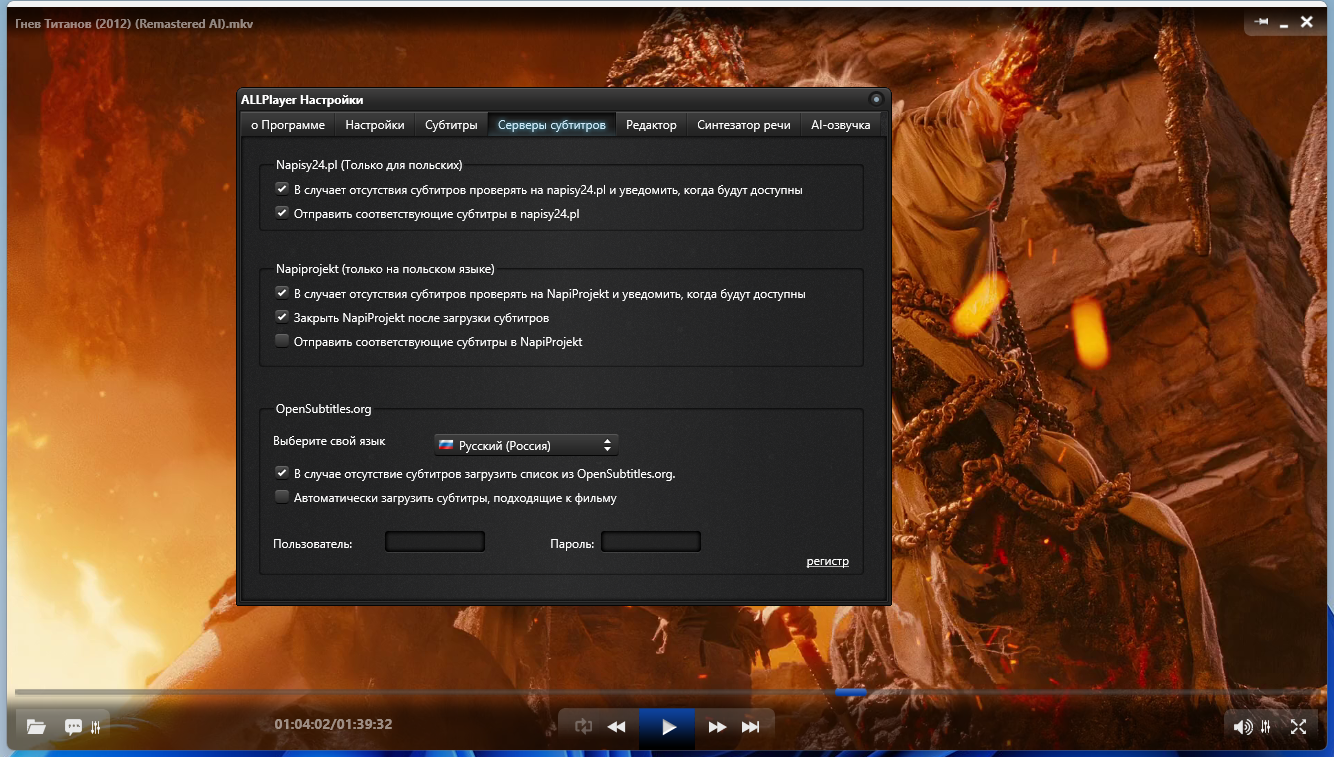The height and width of the screenshot is (757, 1334).
Task: Play the movie
Action: coord(669,727)
